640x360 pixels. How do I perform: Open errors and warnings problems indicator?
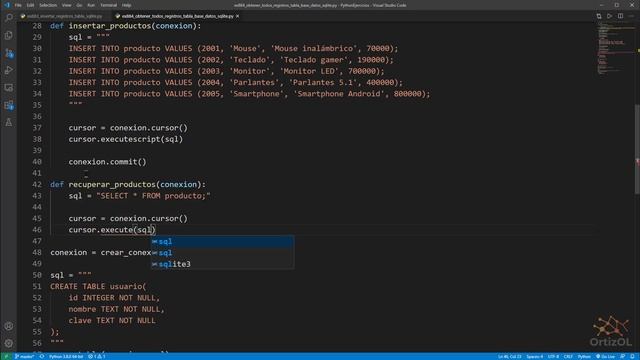pos(97,356)
